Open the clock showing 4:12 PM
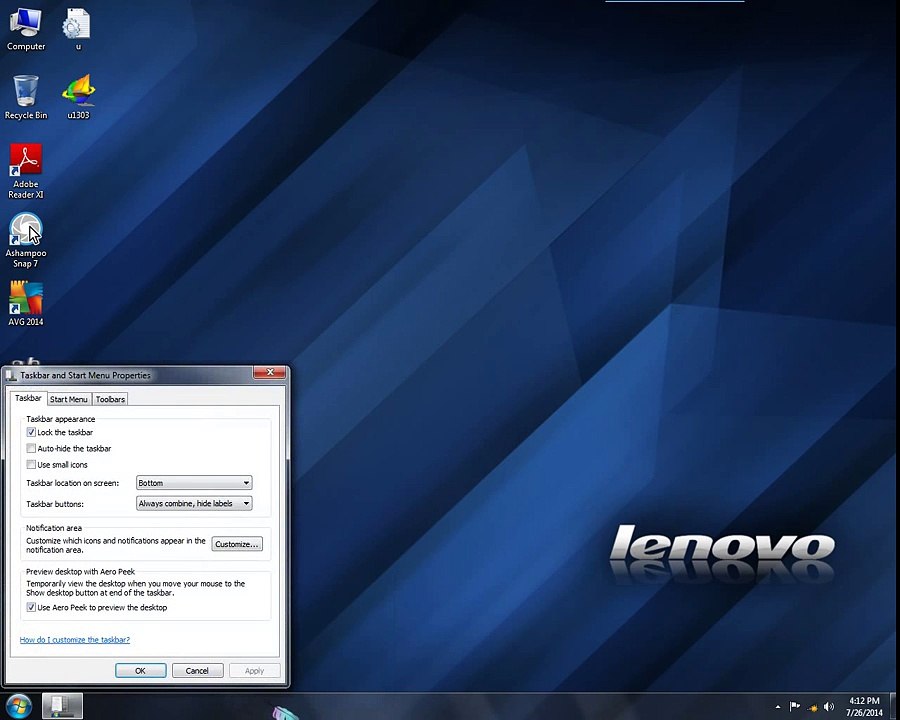Viewport: 900px width, 720px height. [x=864, y=706]
